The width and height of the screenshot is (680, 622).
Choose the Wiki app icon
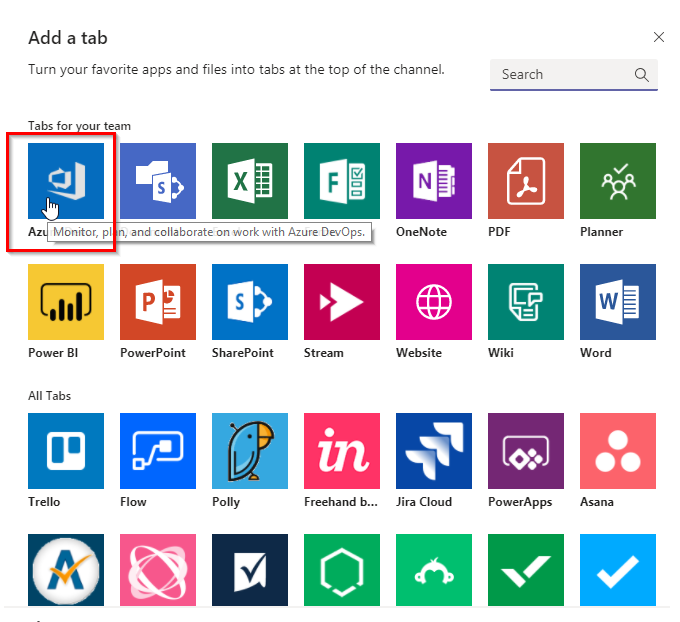point(526,302)
